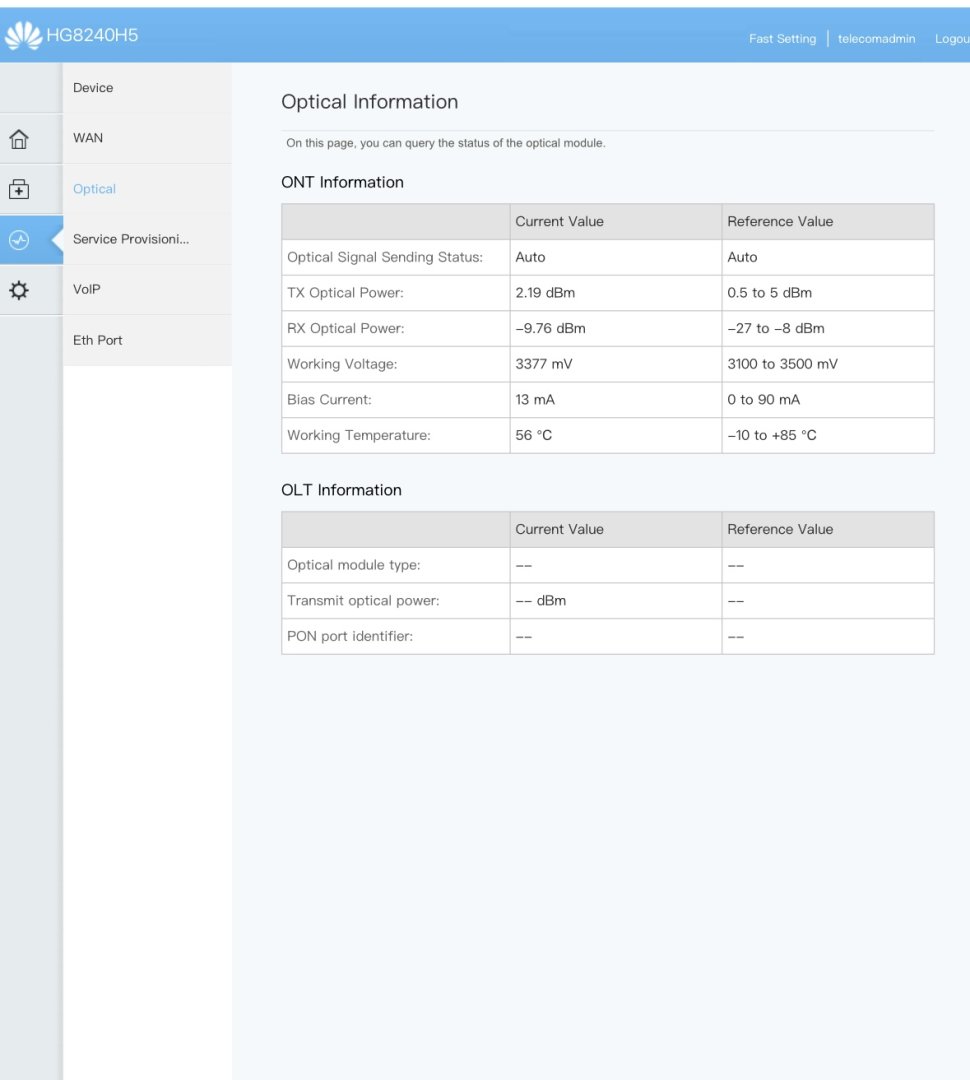
Task: Click the Optical Signal Sending Status label
Action: [x=385, y=258]
